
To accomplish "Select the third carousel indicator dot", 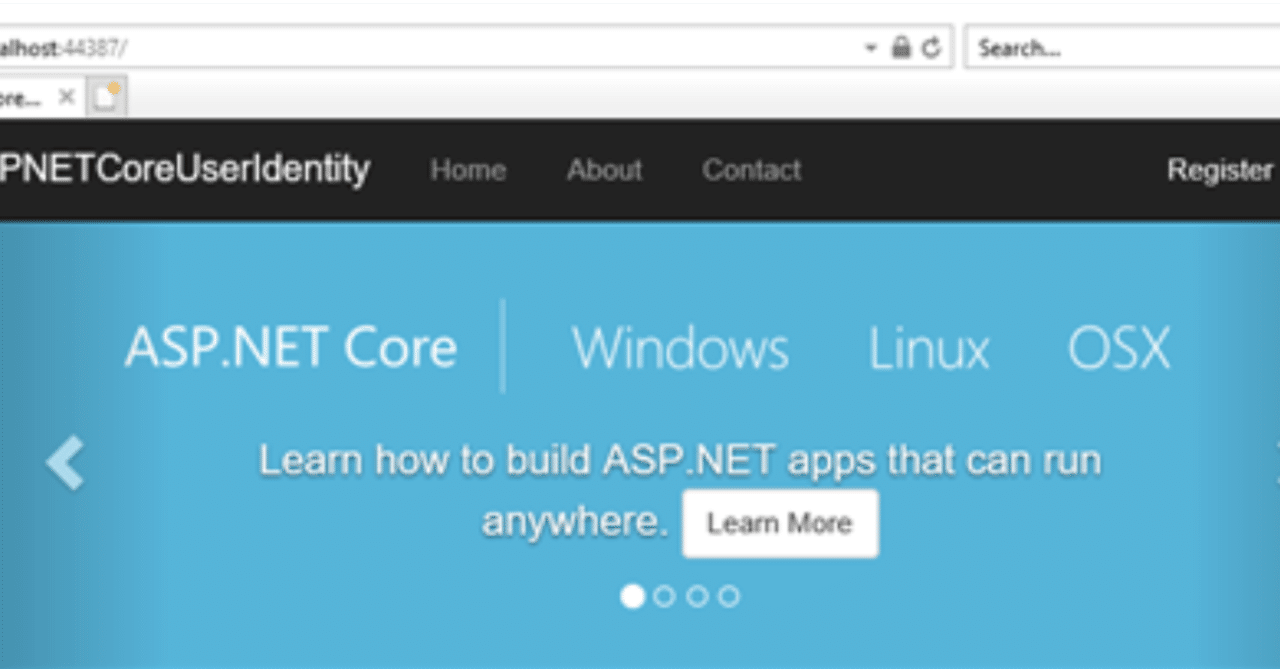I will [697, 596].
